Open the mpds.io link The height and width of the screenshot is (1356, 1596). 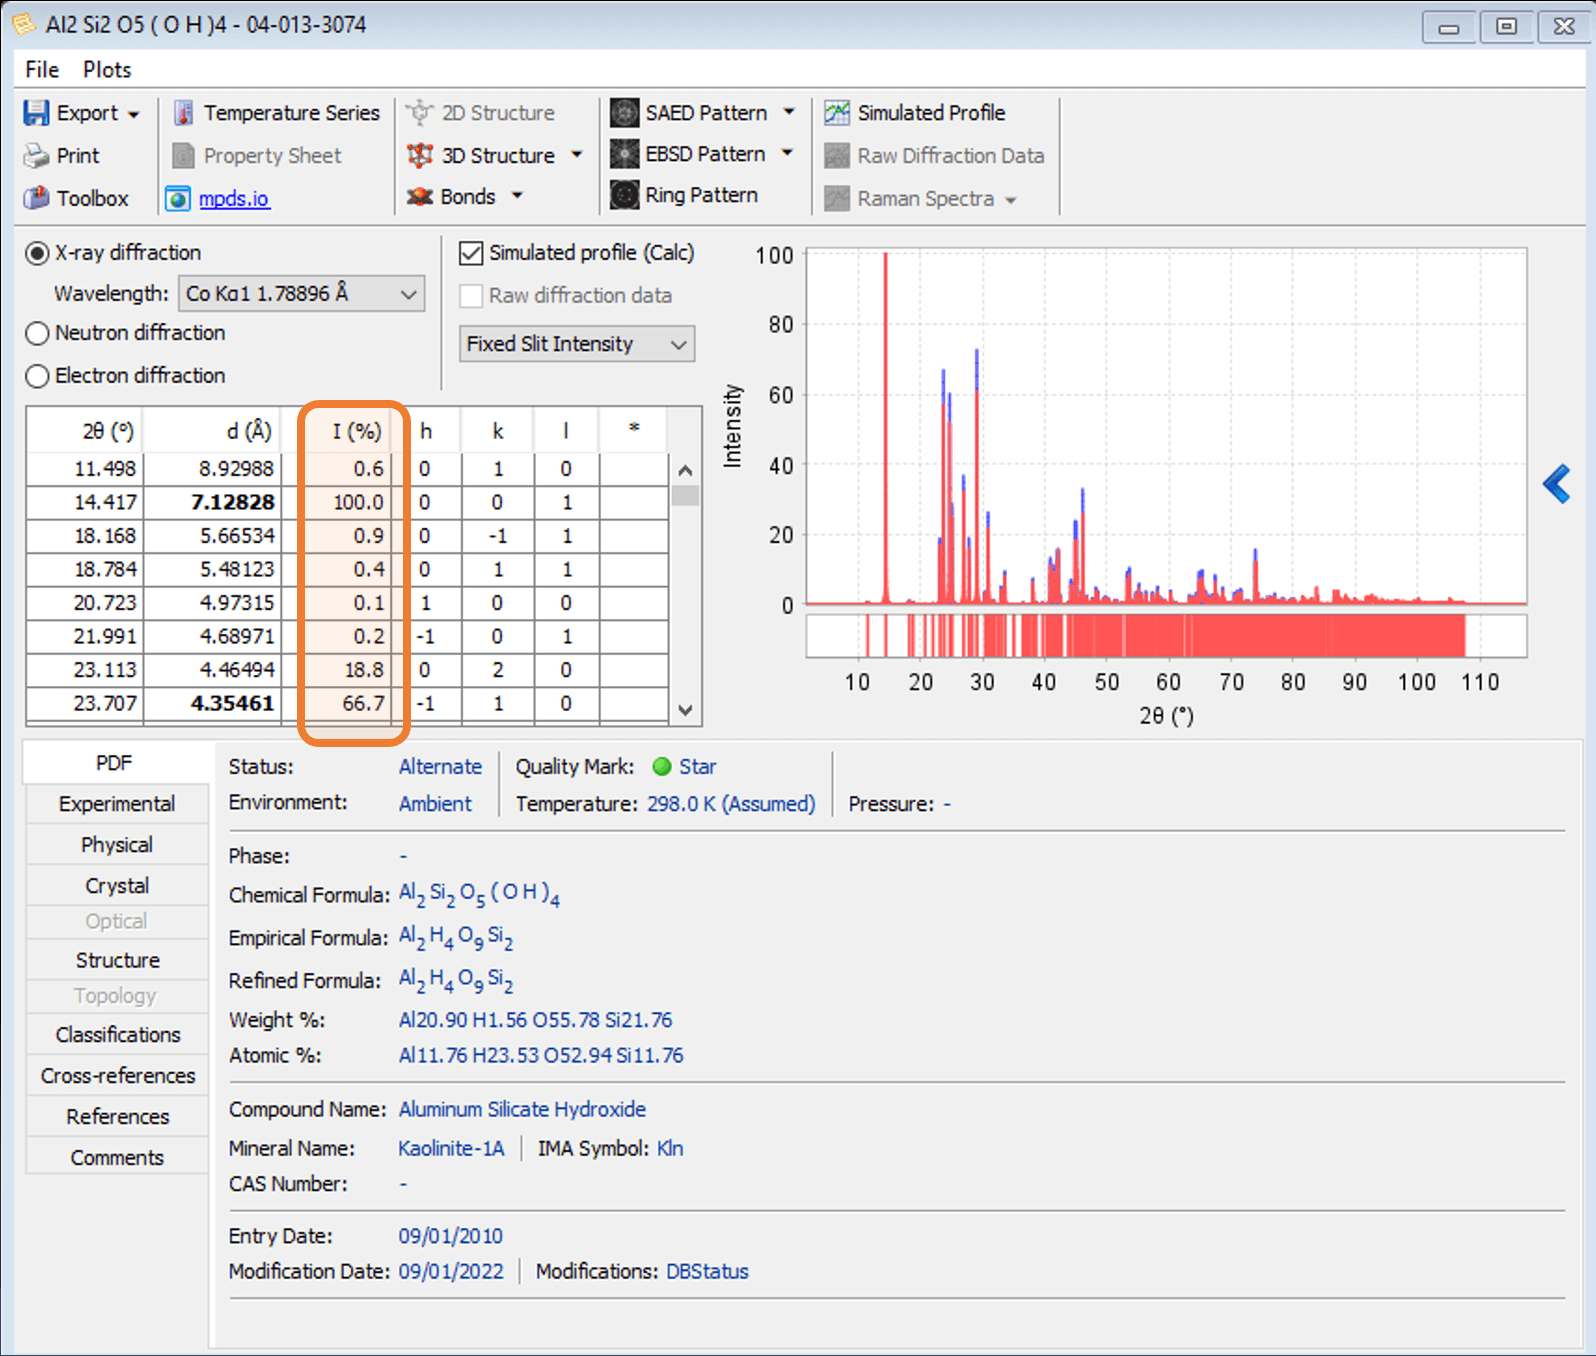point(233,199)
